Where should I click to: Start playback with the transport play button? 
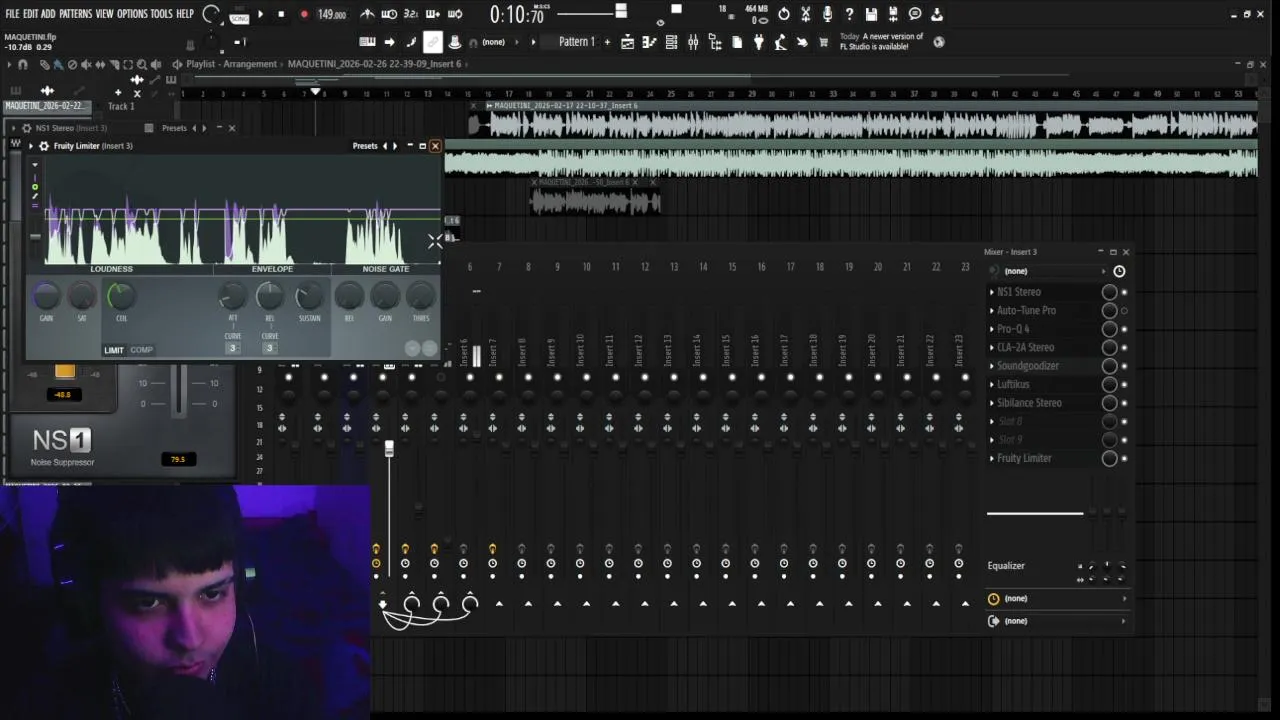pos(260,14)
